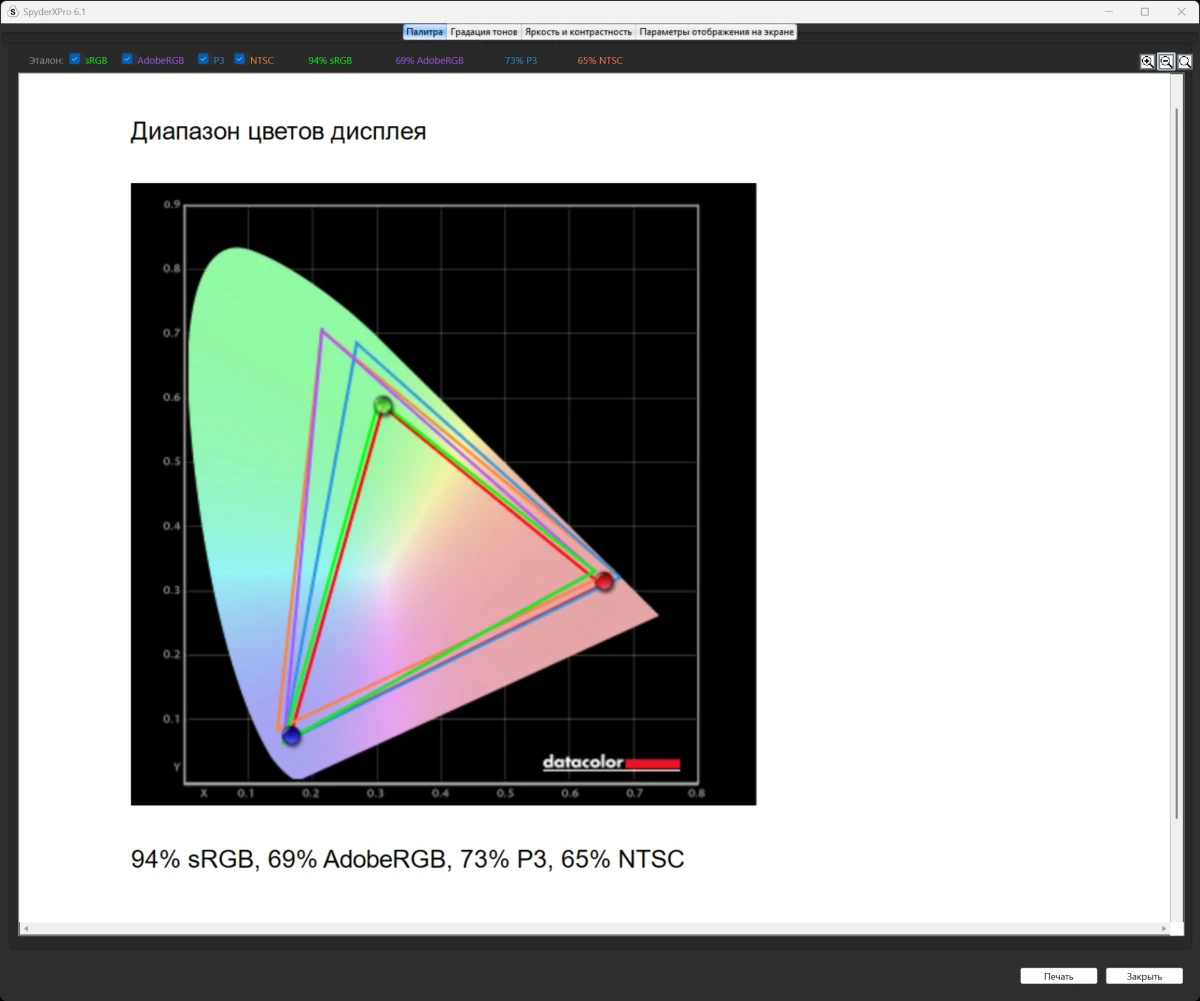
Task: Click the reset zoom magnifier icon
Action: [1185, 62]
